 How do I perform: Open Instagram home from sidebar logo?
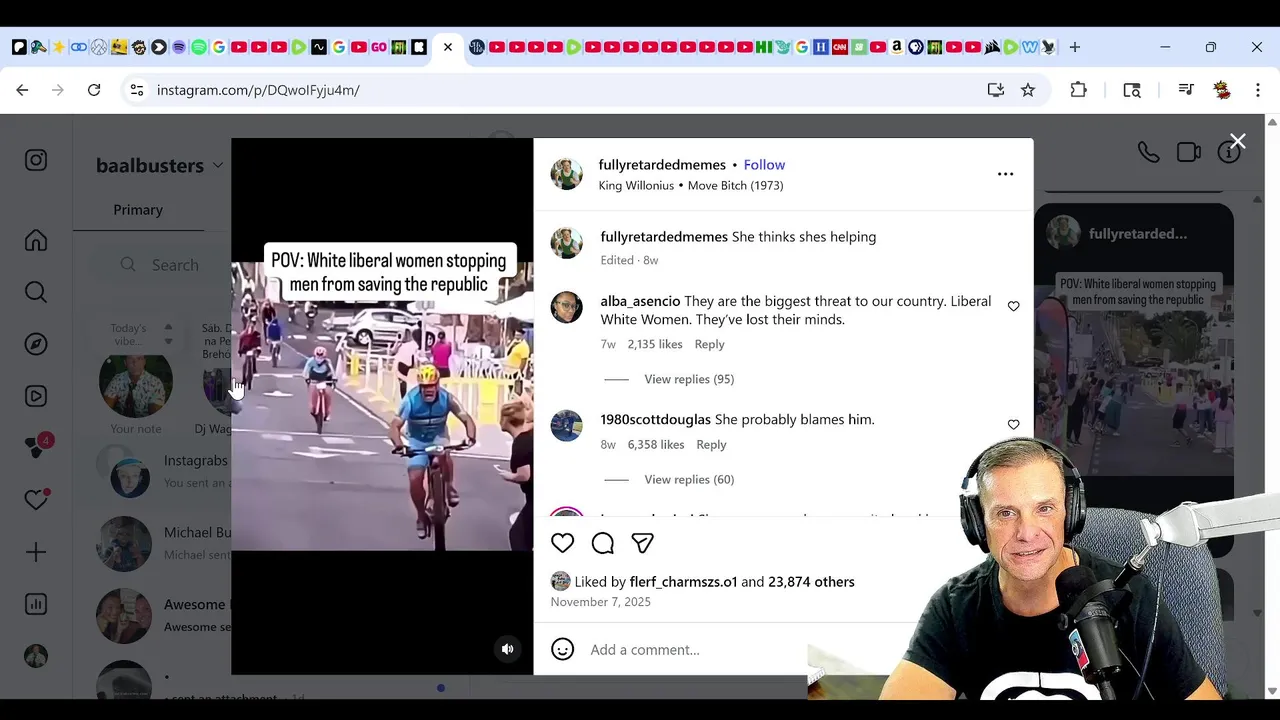pos(36,160)
